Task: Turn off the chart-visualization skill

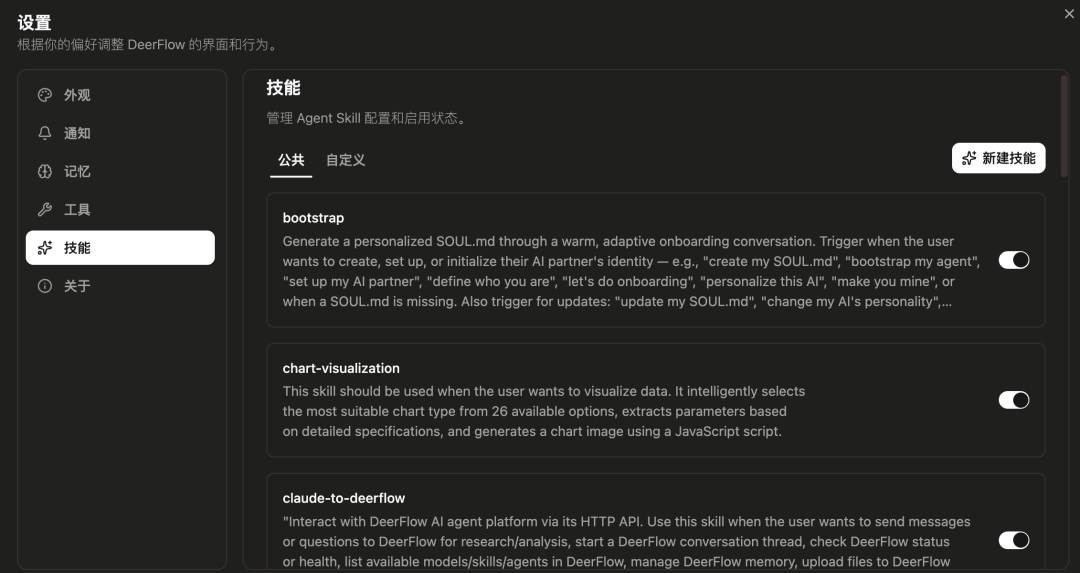Action: coord(1014,400)
